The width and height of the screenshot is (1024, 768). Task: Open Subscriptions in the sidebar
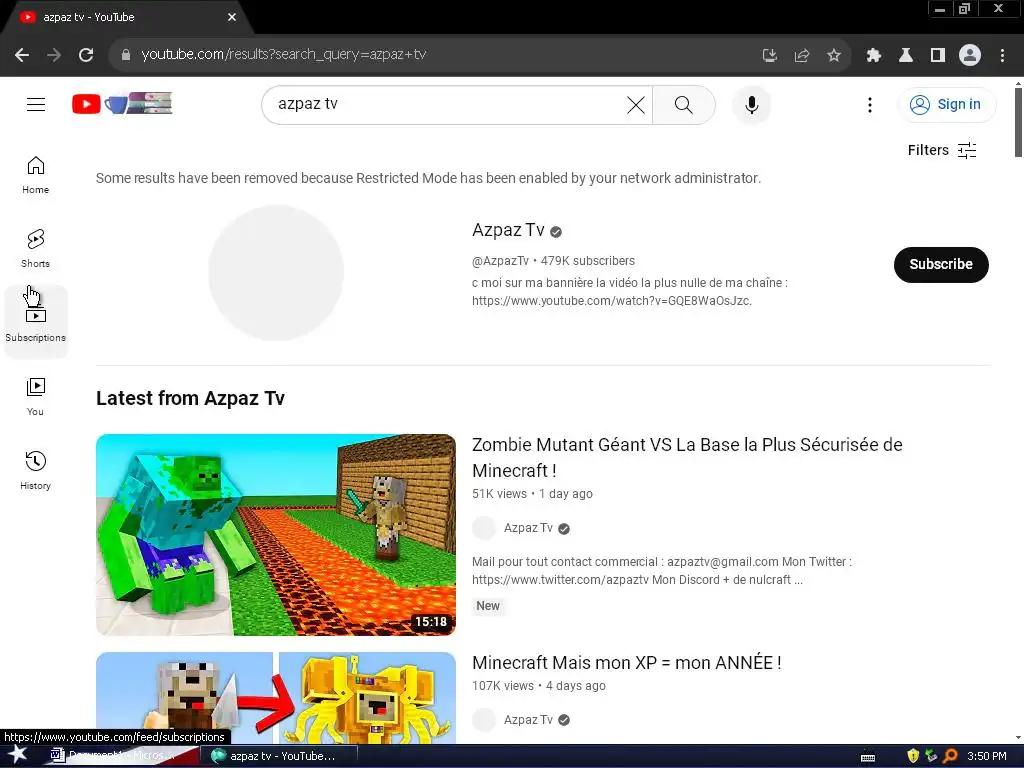pos(36,322)
